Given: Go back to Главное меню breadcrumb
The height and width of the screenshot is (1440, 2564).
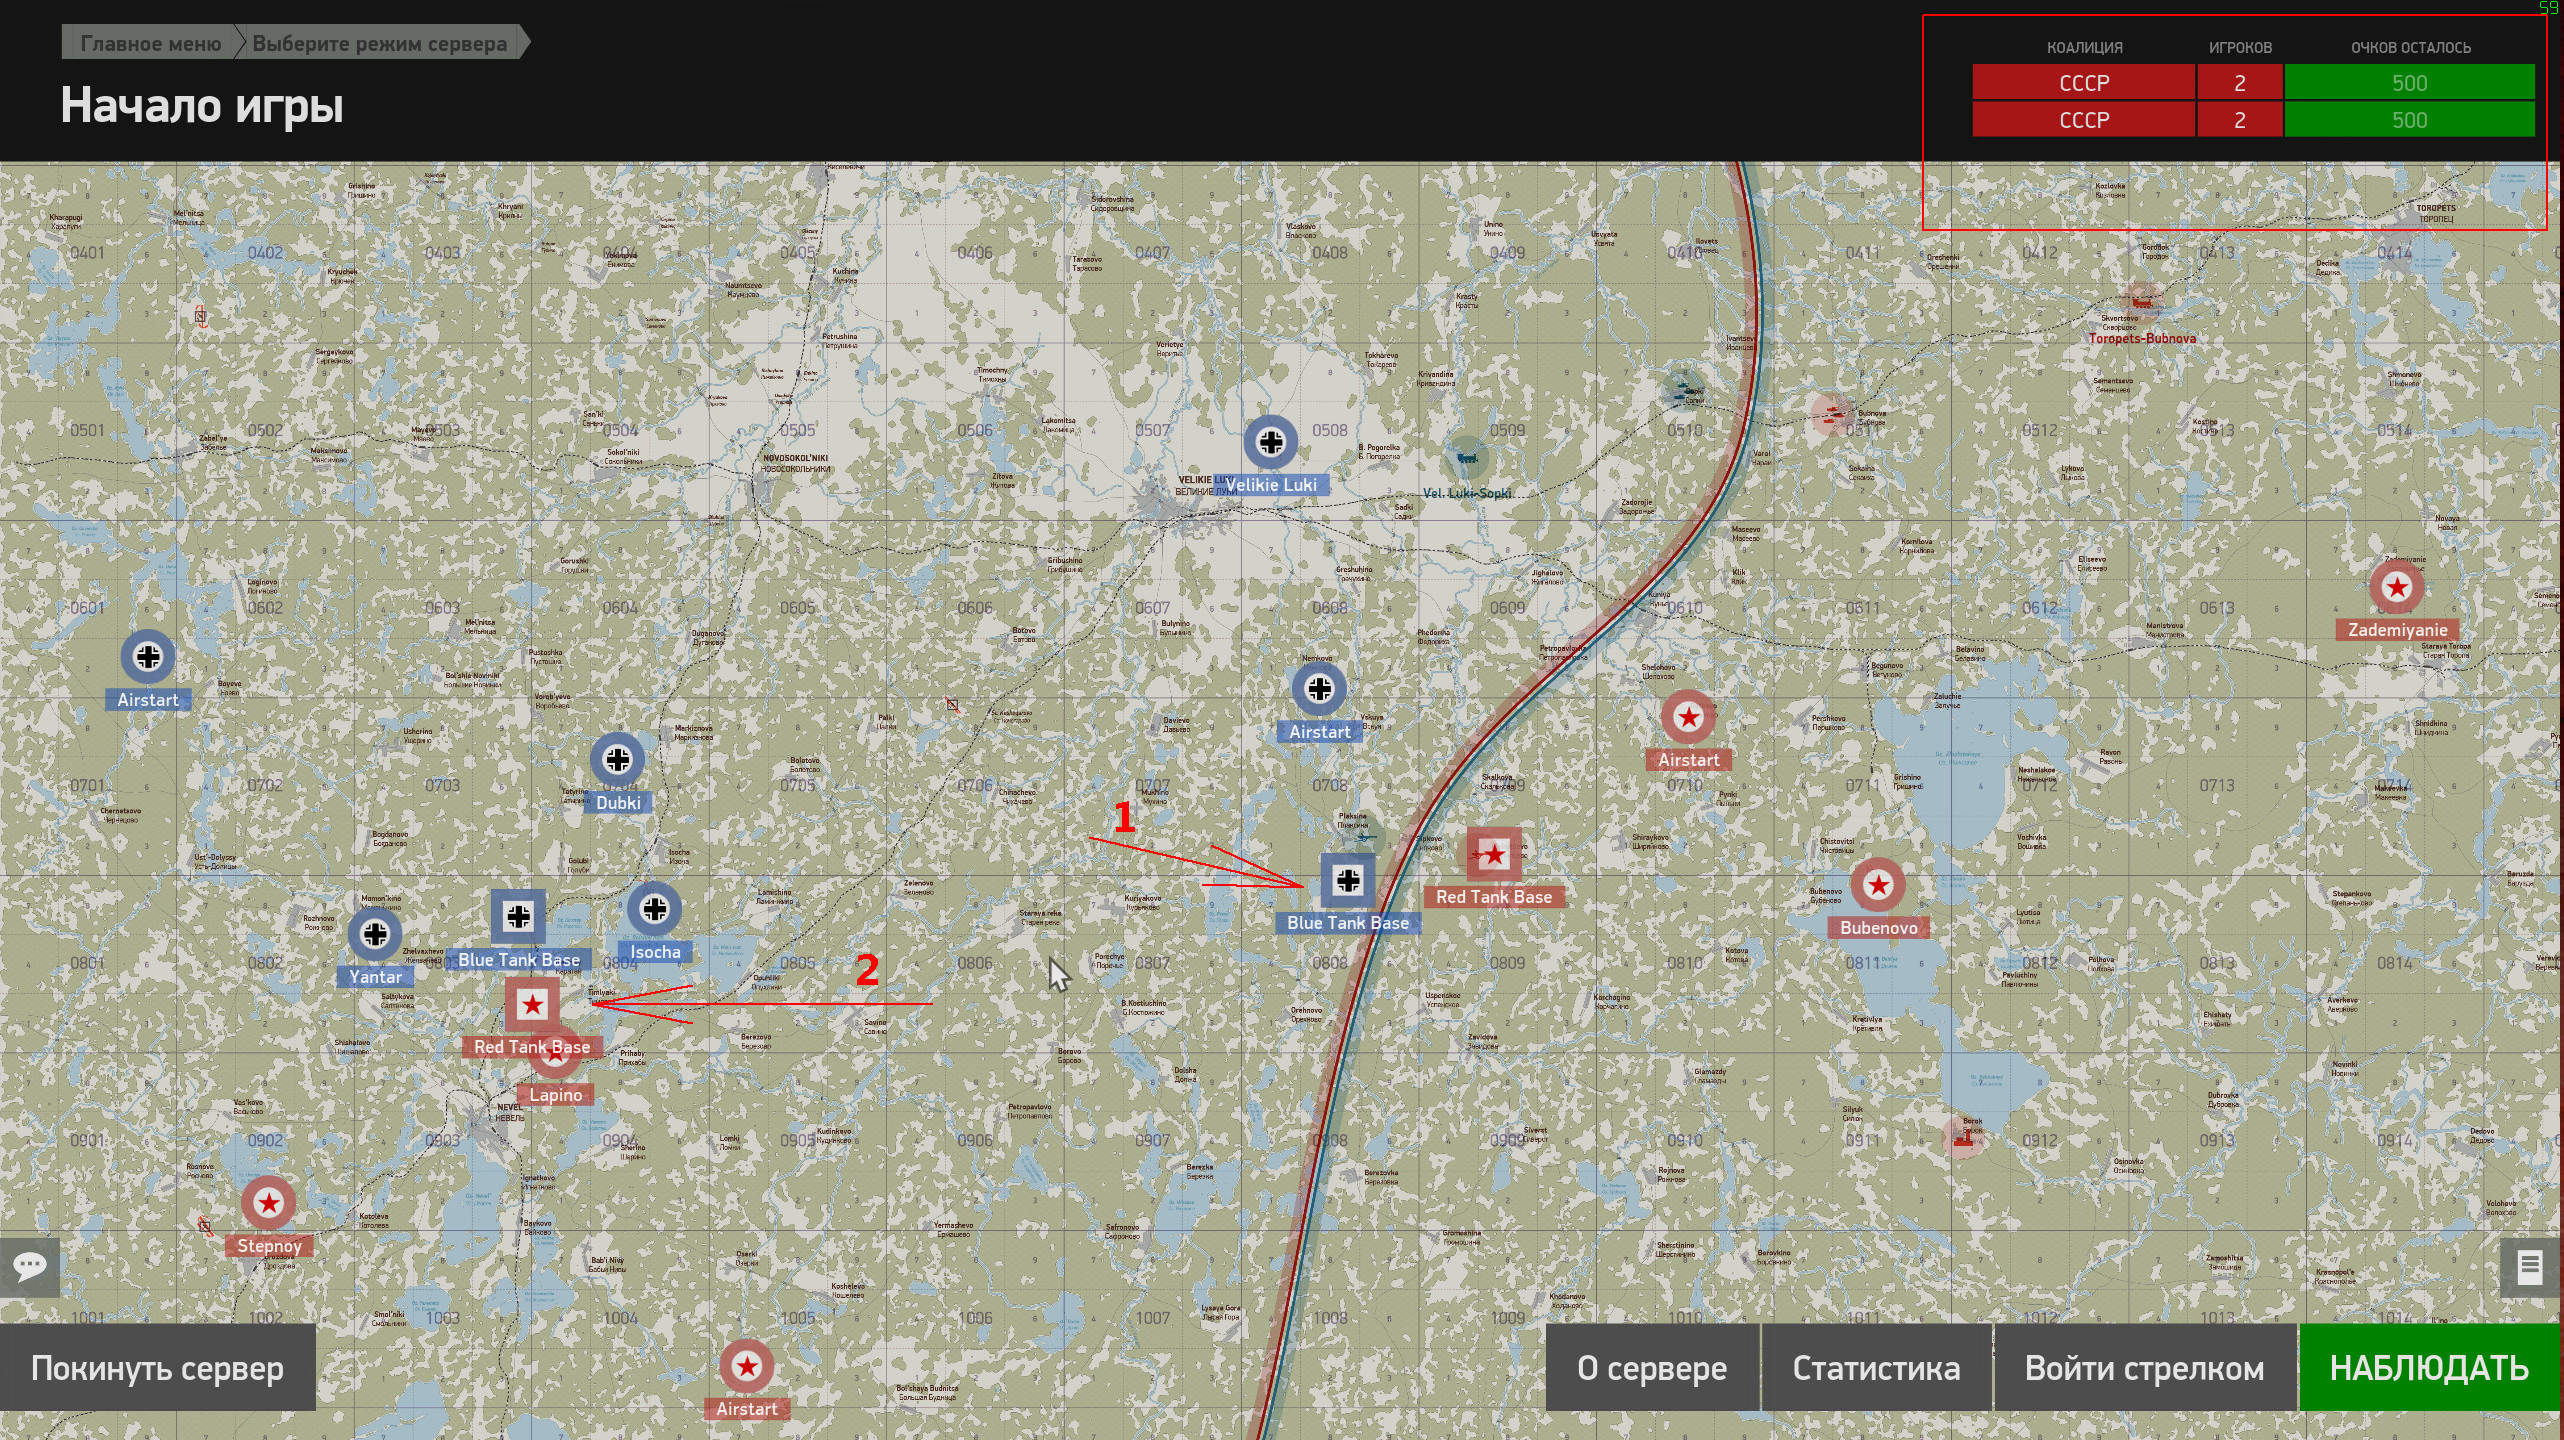Looking at the screenshot, I should [151, 43].
